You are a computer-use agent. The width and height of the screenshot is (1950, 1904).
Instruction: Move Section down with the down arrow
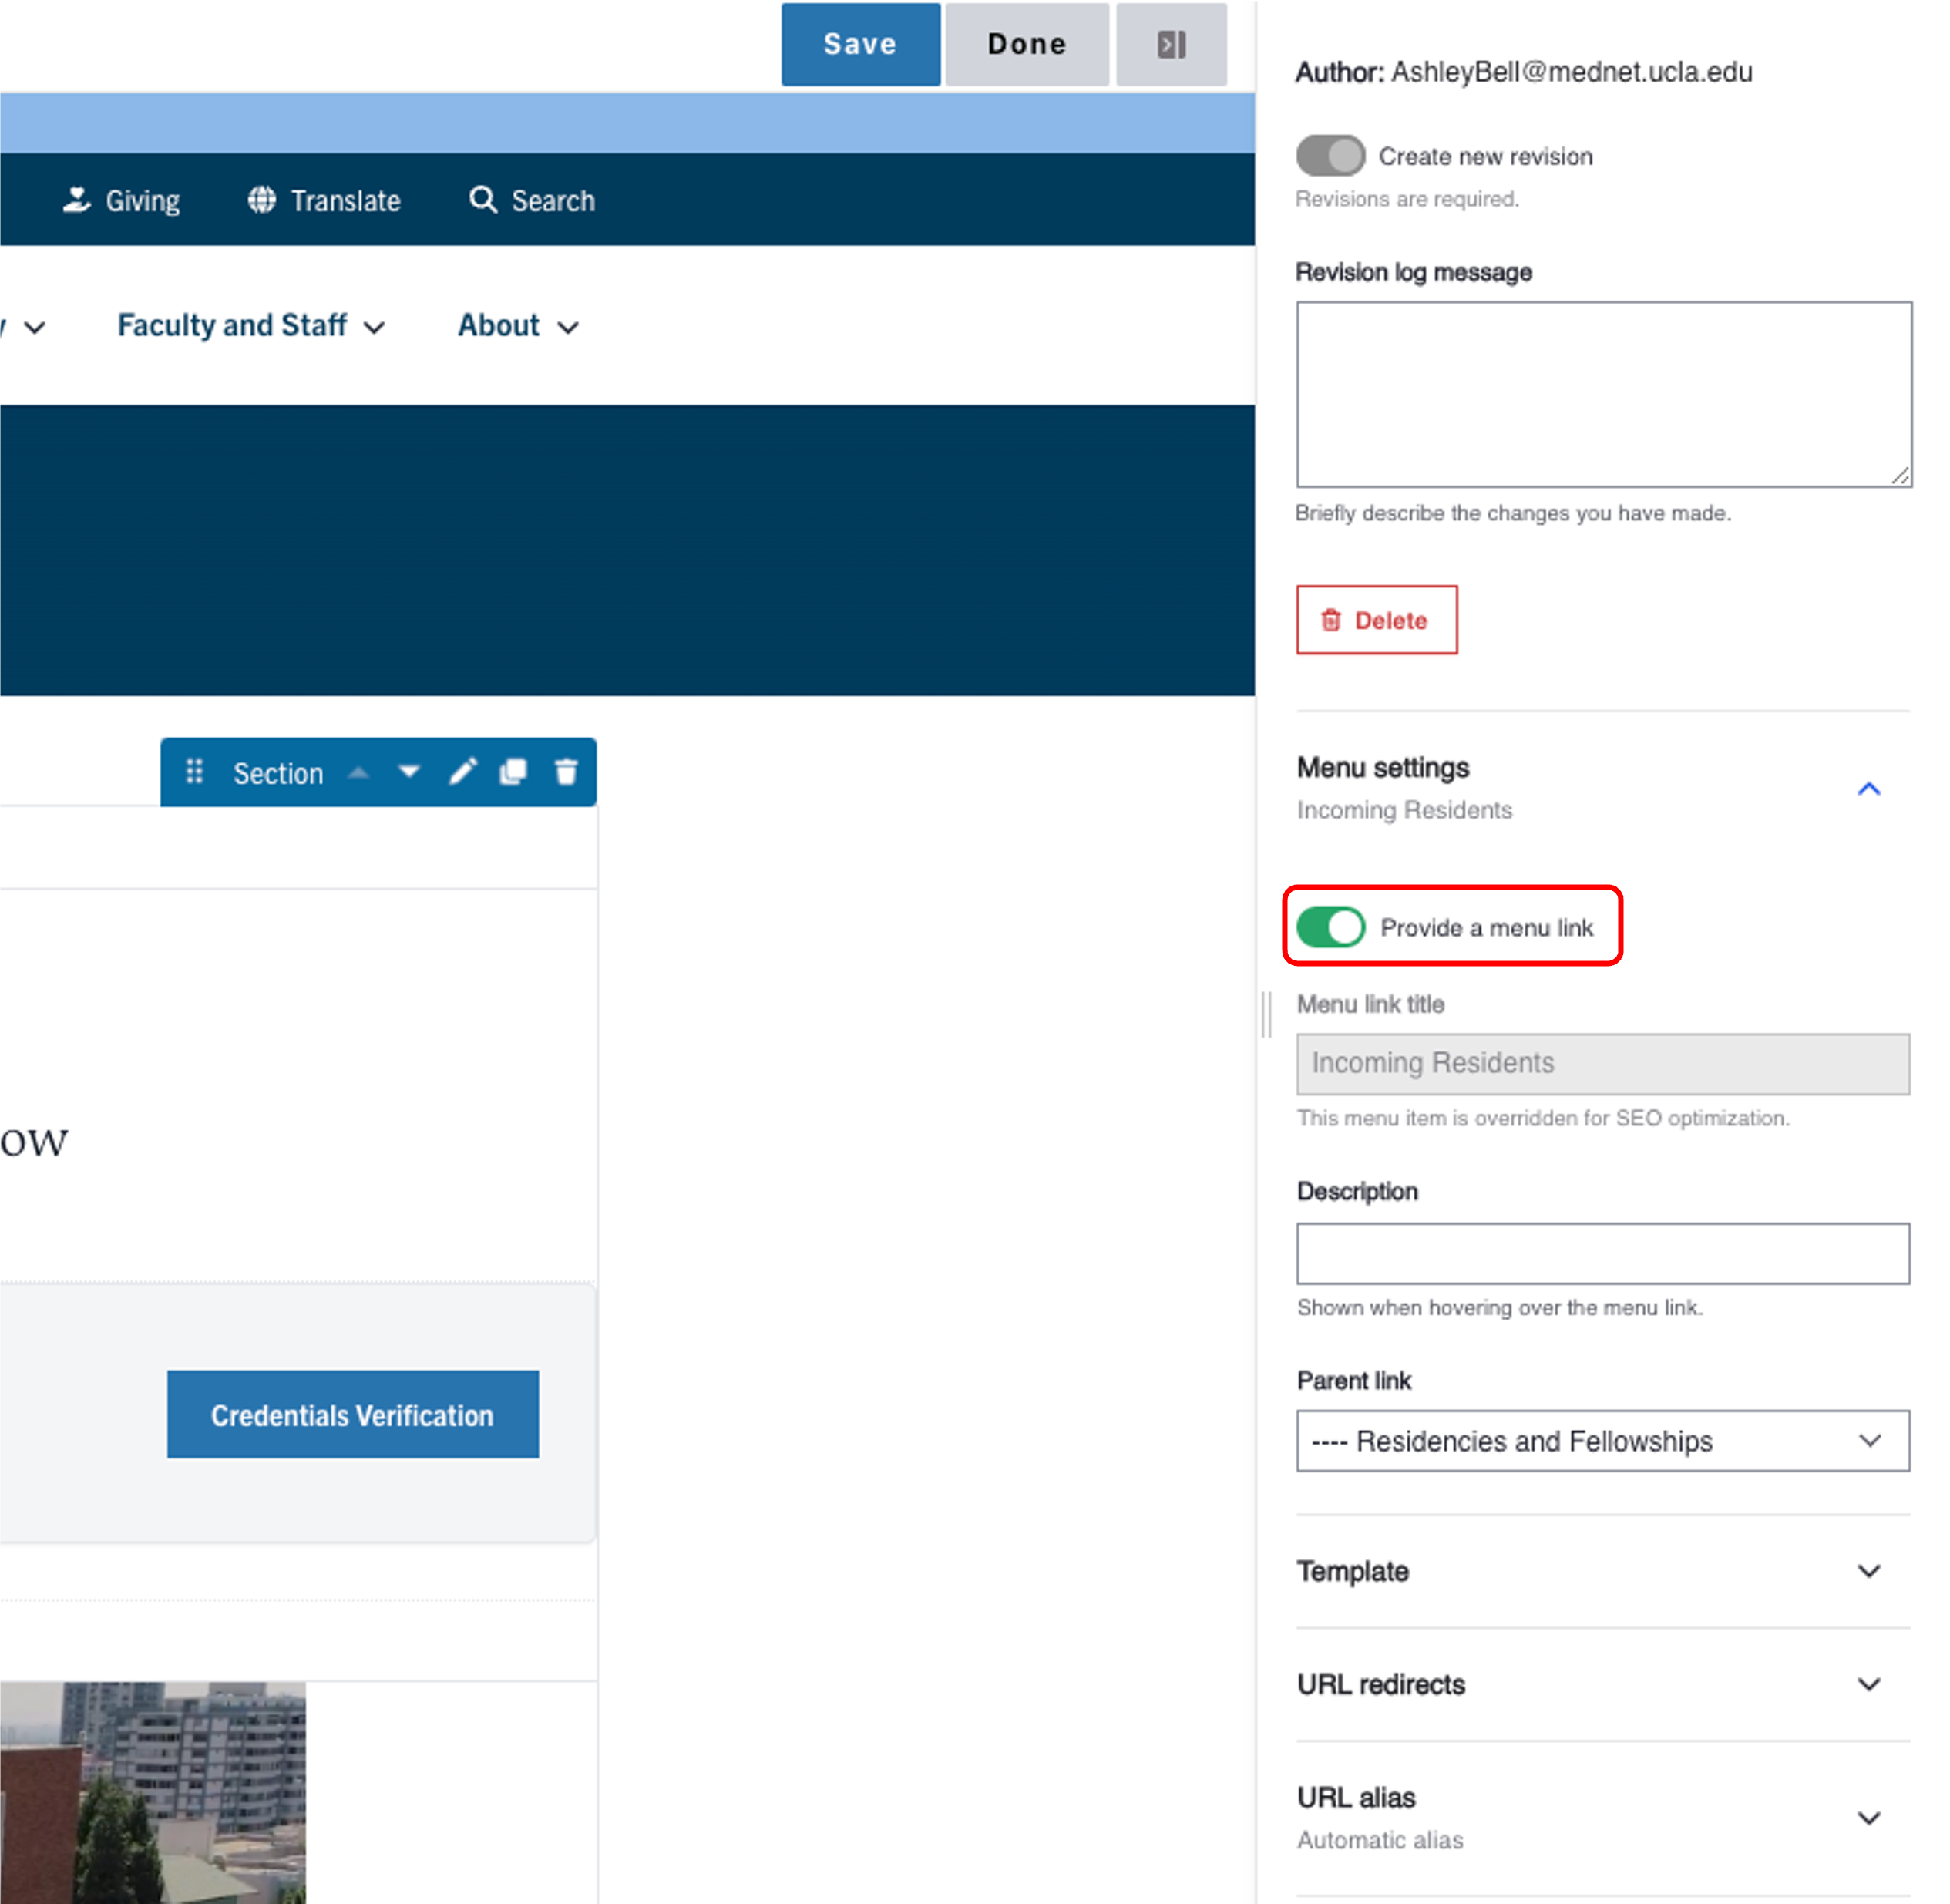click(x=409, y=772)
